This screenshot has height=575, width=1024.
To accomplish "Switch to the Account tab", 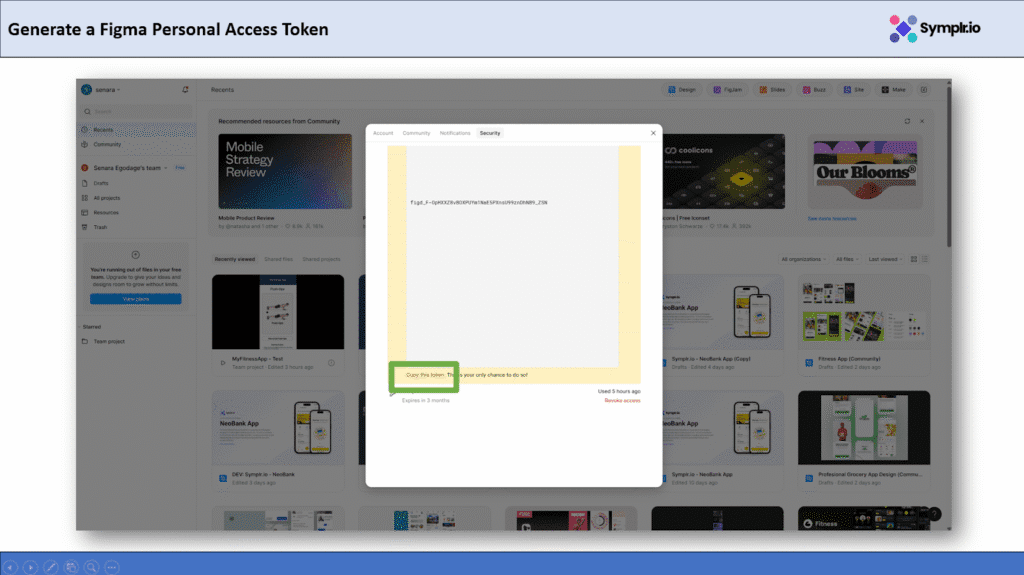I will point(383,133).
